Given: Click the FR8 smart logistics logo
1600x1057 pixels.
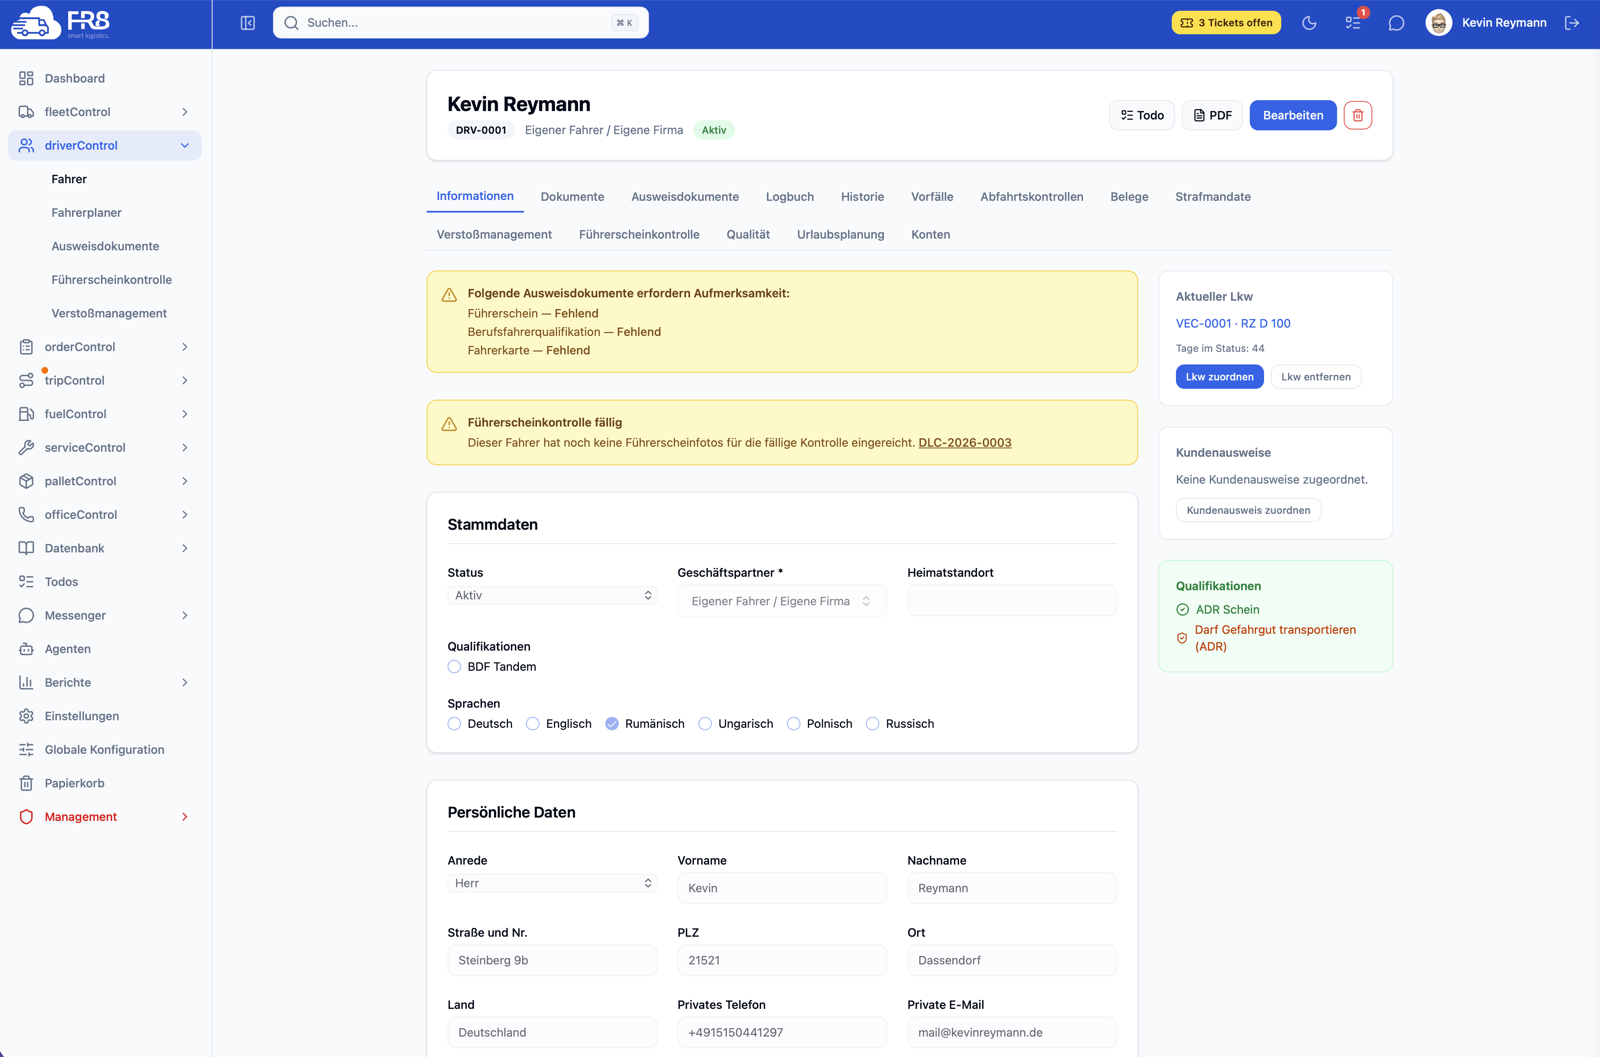Looking at the screenshot, I should tap(60, 23).
